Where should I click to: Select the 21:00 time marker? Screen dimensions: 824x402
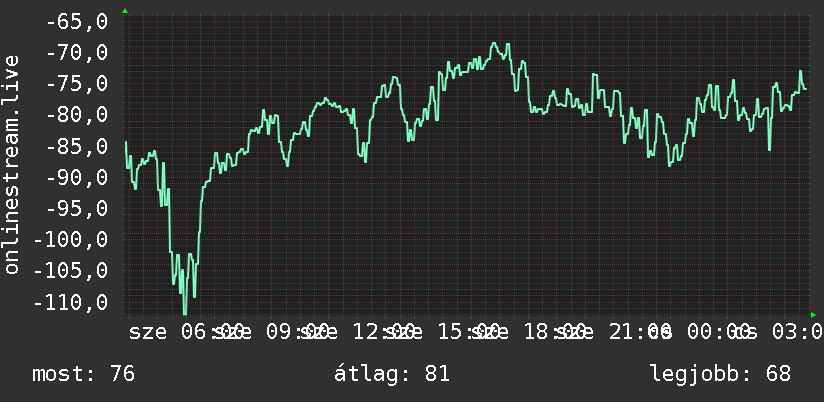(641, 333)
